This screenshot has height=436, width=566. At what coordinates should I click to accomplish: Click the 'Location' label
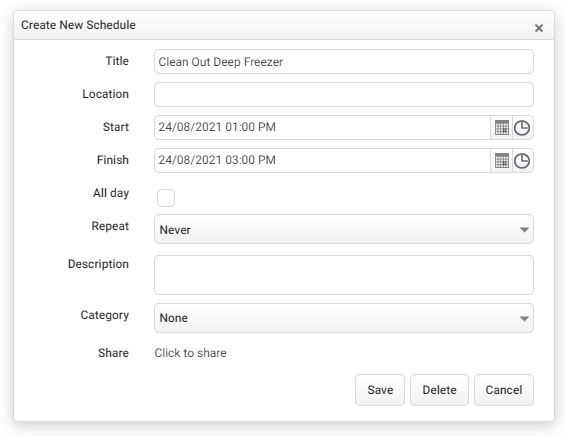point(105,94)
